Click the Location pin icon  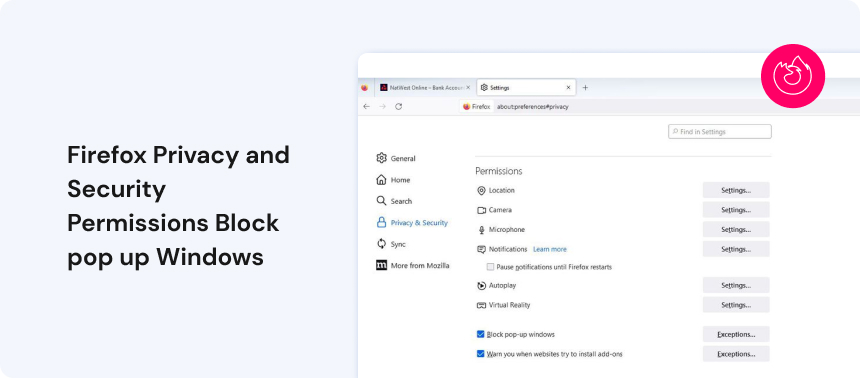481,190
